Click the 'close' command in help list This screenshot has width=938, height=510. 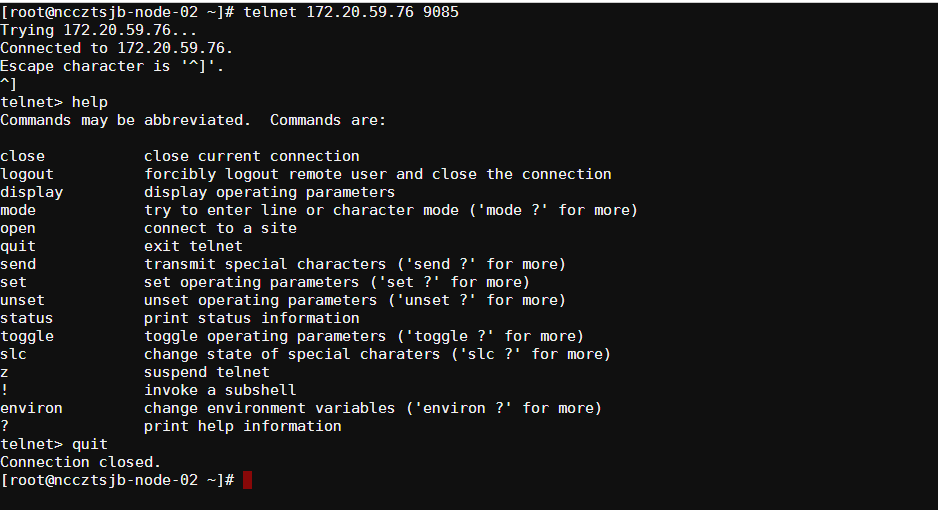(23, 156)
